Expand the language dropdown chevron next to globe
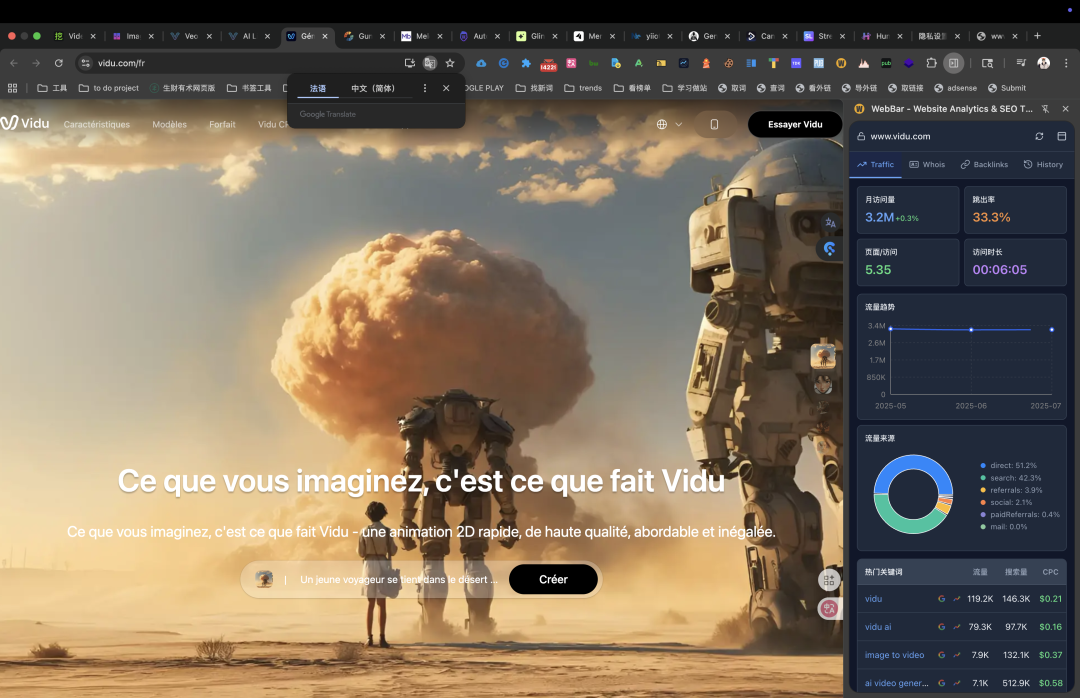1080x698 pixels. pyautogui.click(x=678, y=125)
